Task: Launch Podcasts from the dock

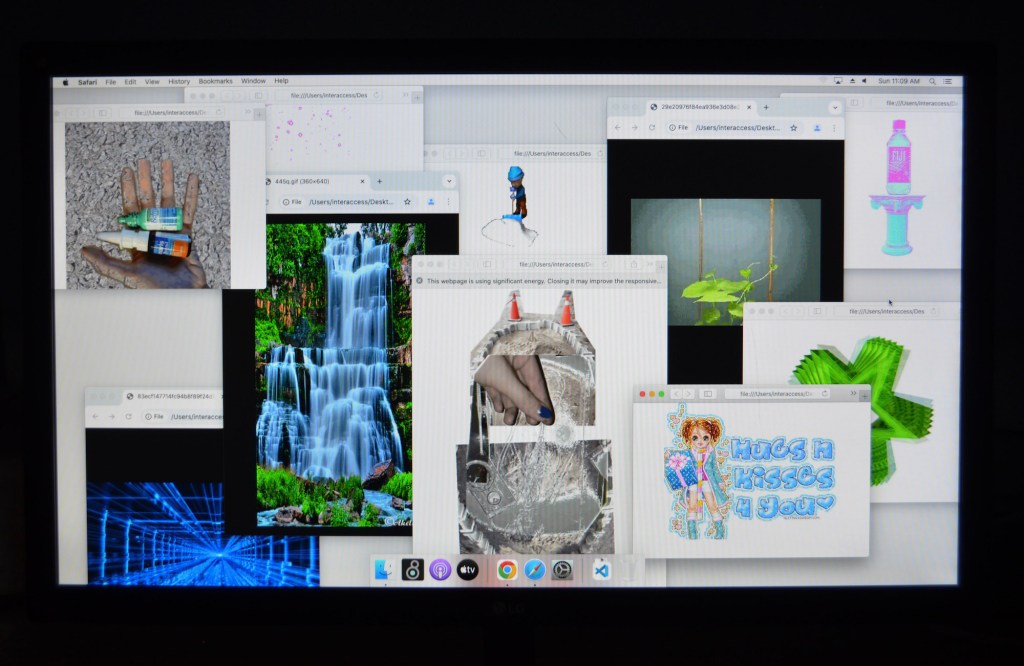Action: [x=439, y=570]
